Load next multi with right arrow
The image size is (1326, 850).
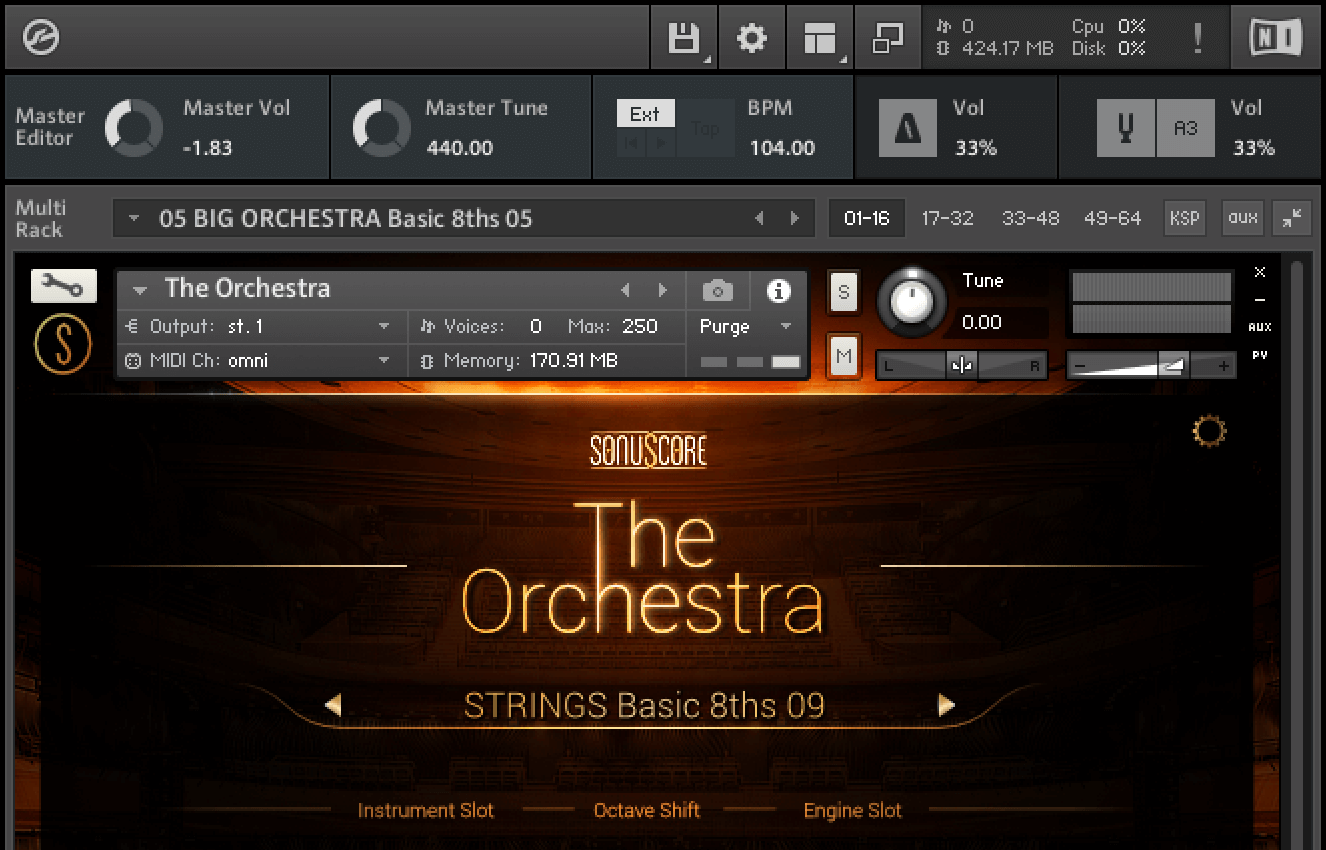(x=795, y=218)
